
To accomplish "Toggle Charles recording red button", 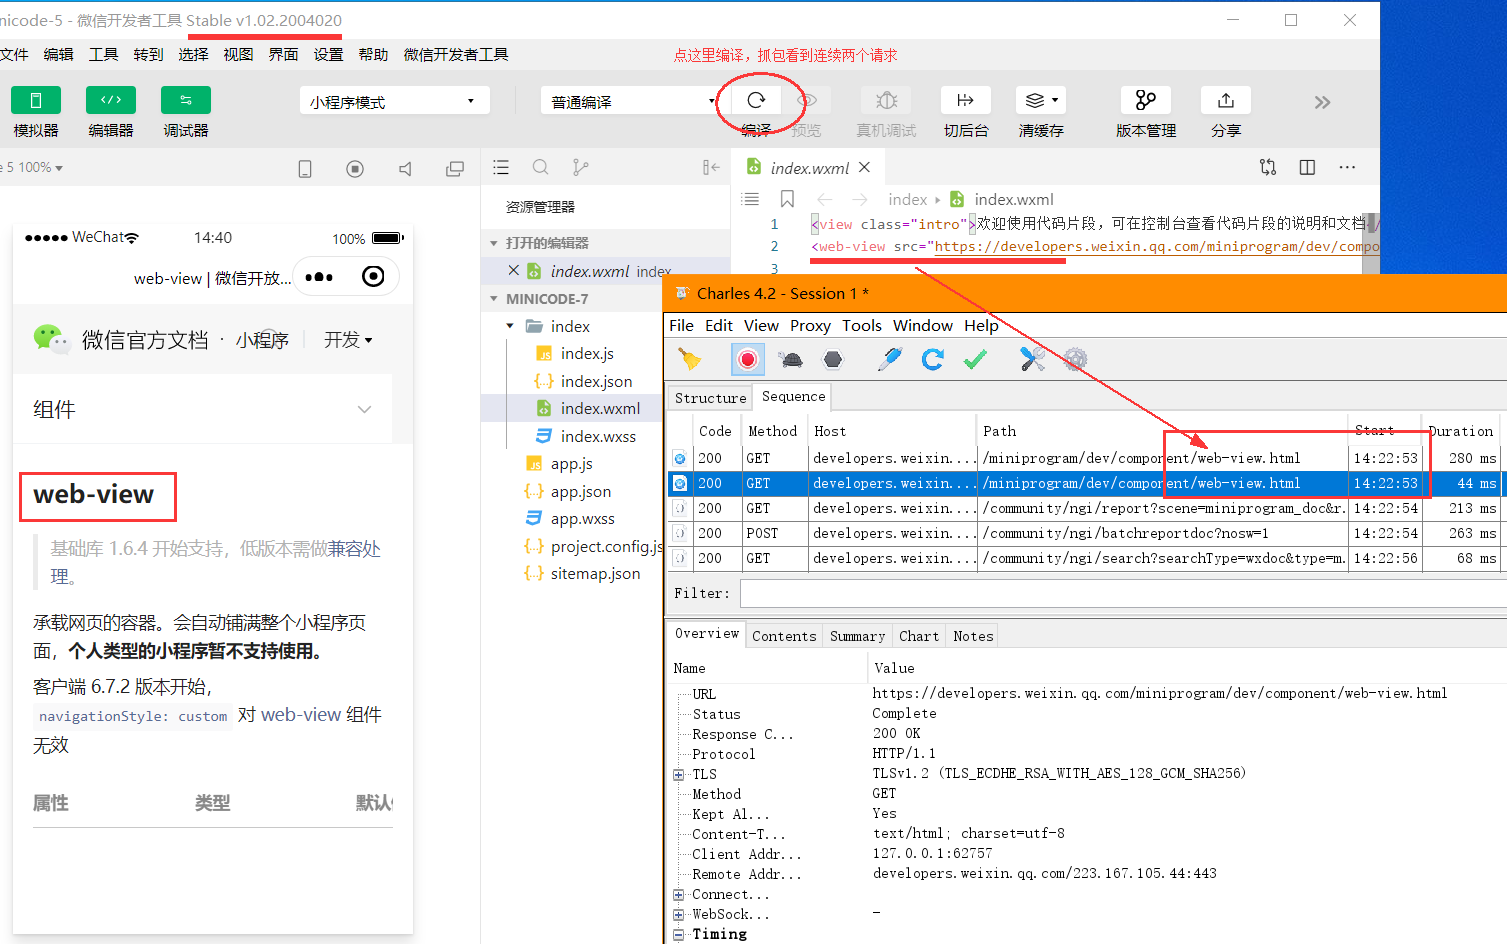I will point(747,359).
